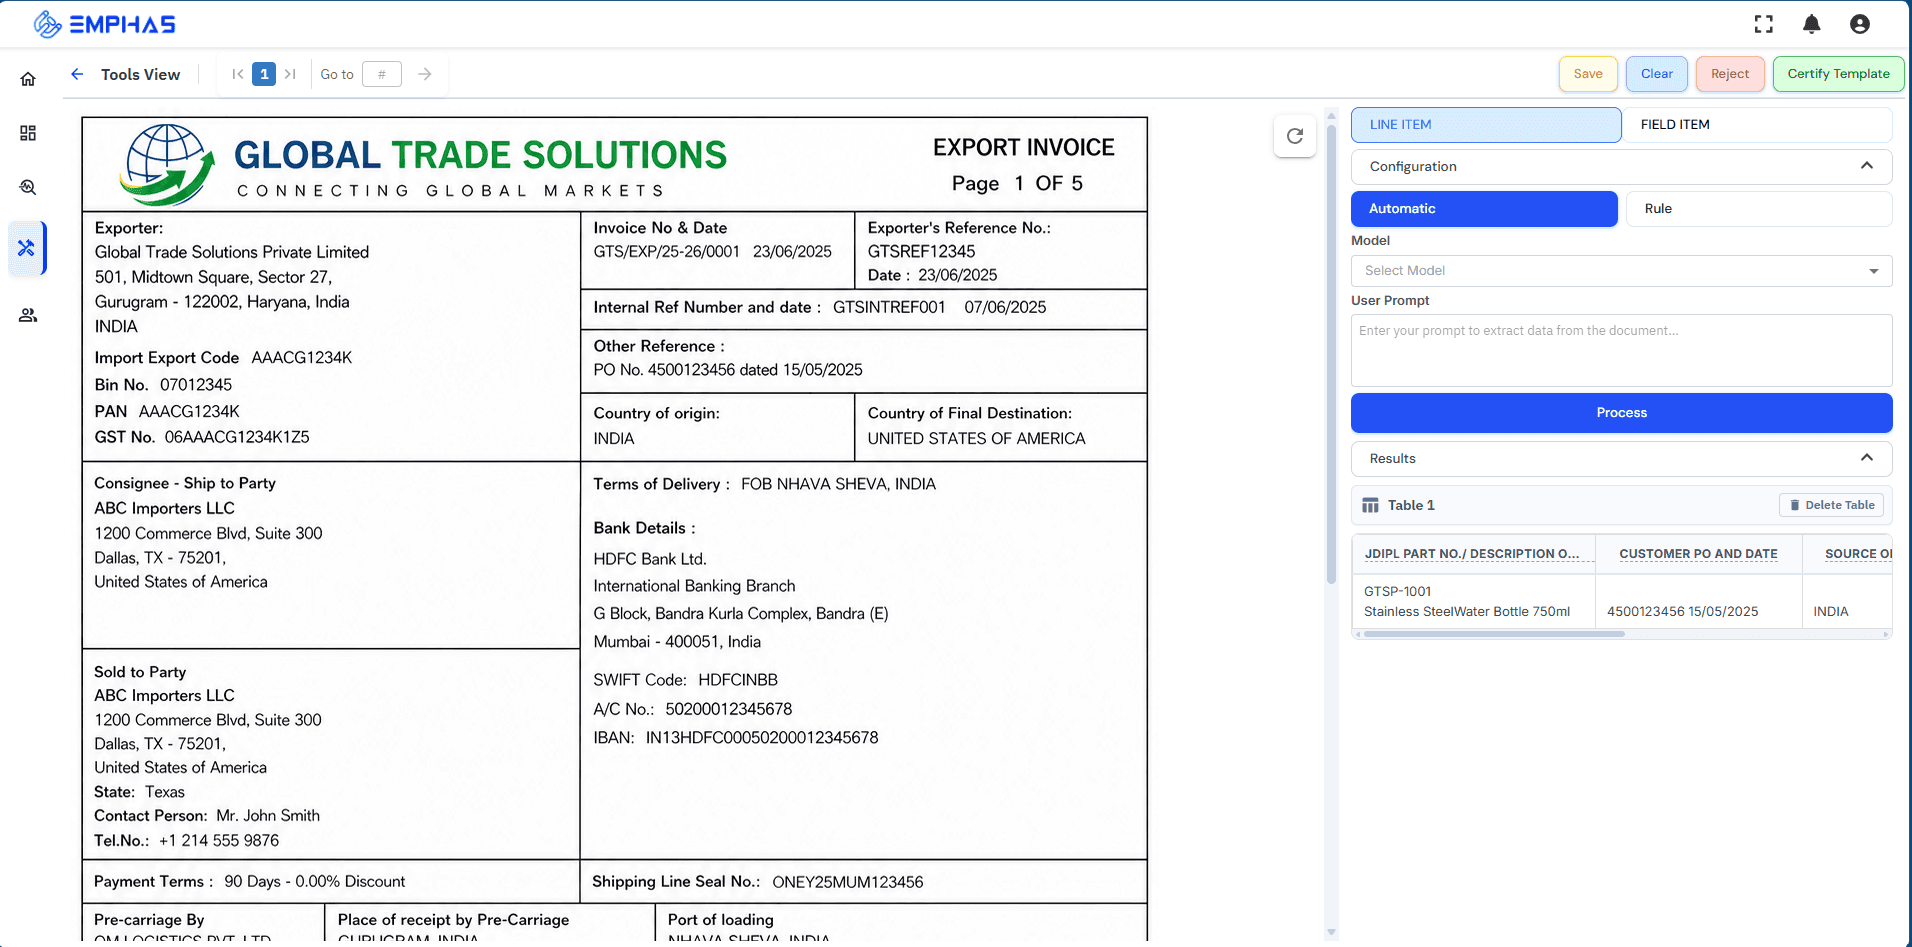Open document search icon in sidebar
1912x947 pixels.
(x=28, y=187)
